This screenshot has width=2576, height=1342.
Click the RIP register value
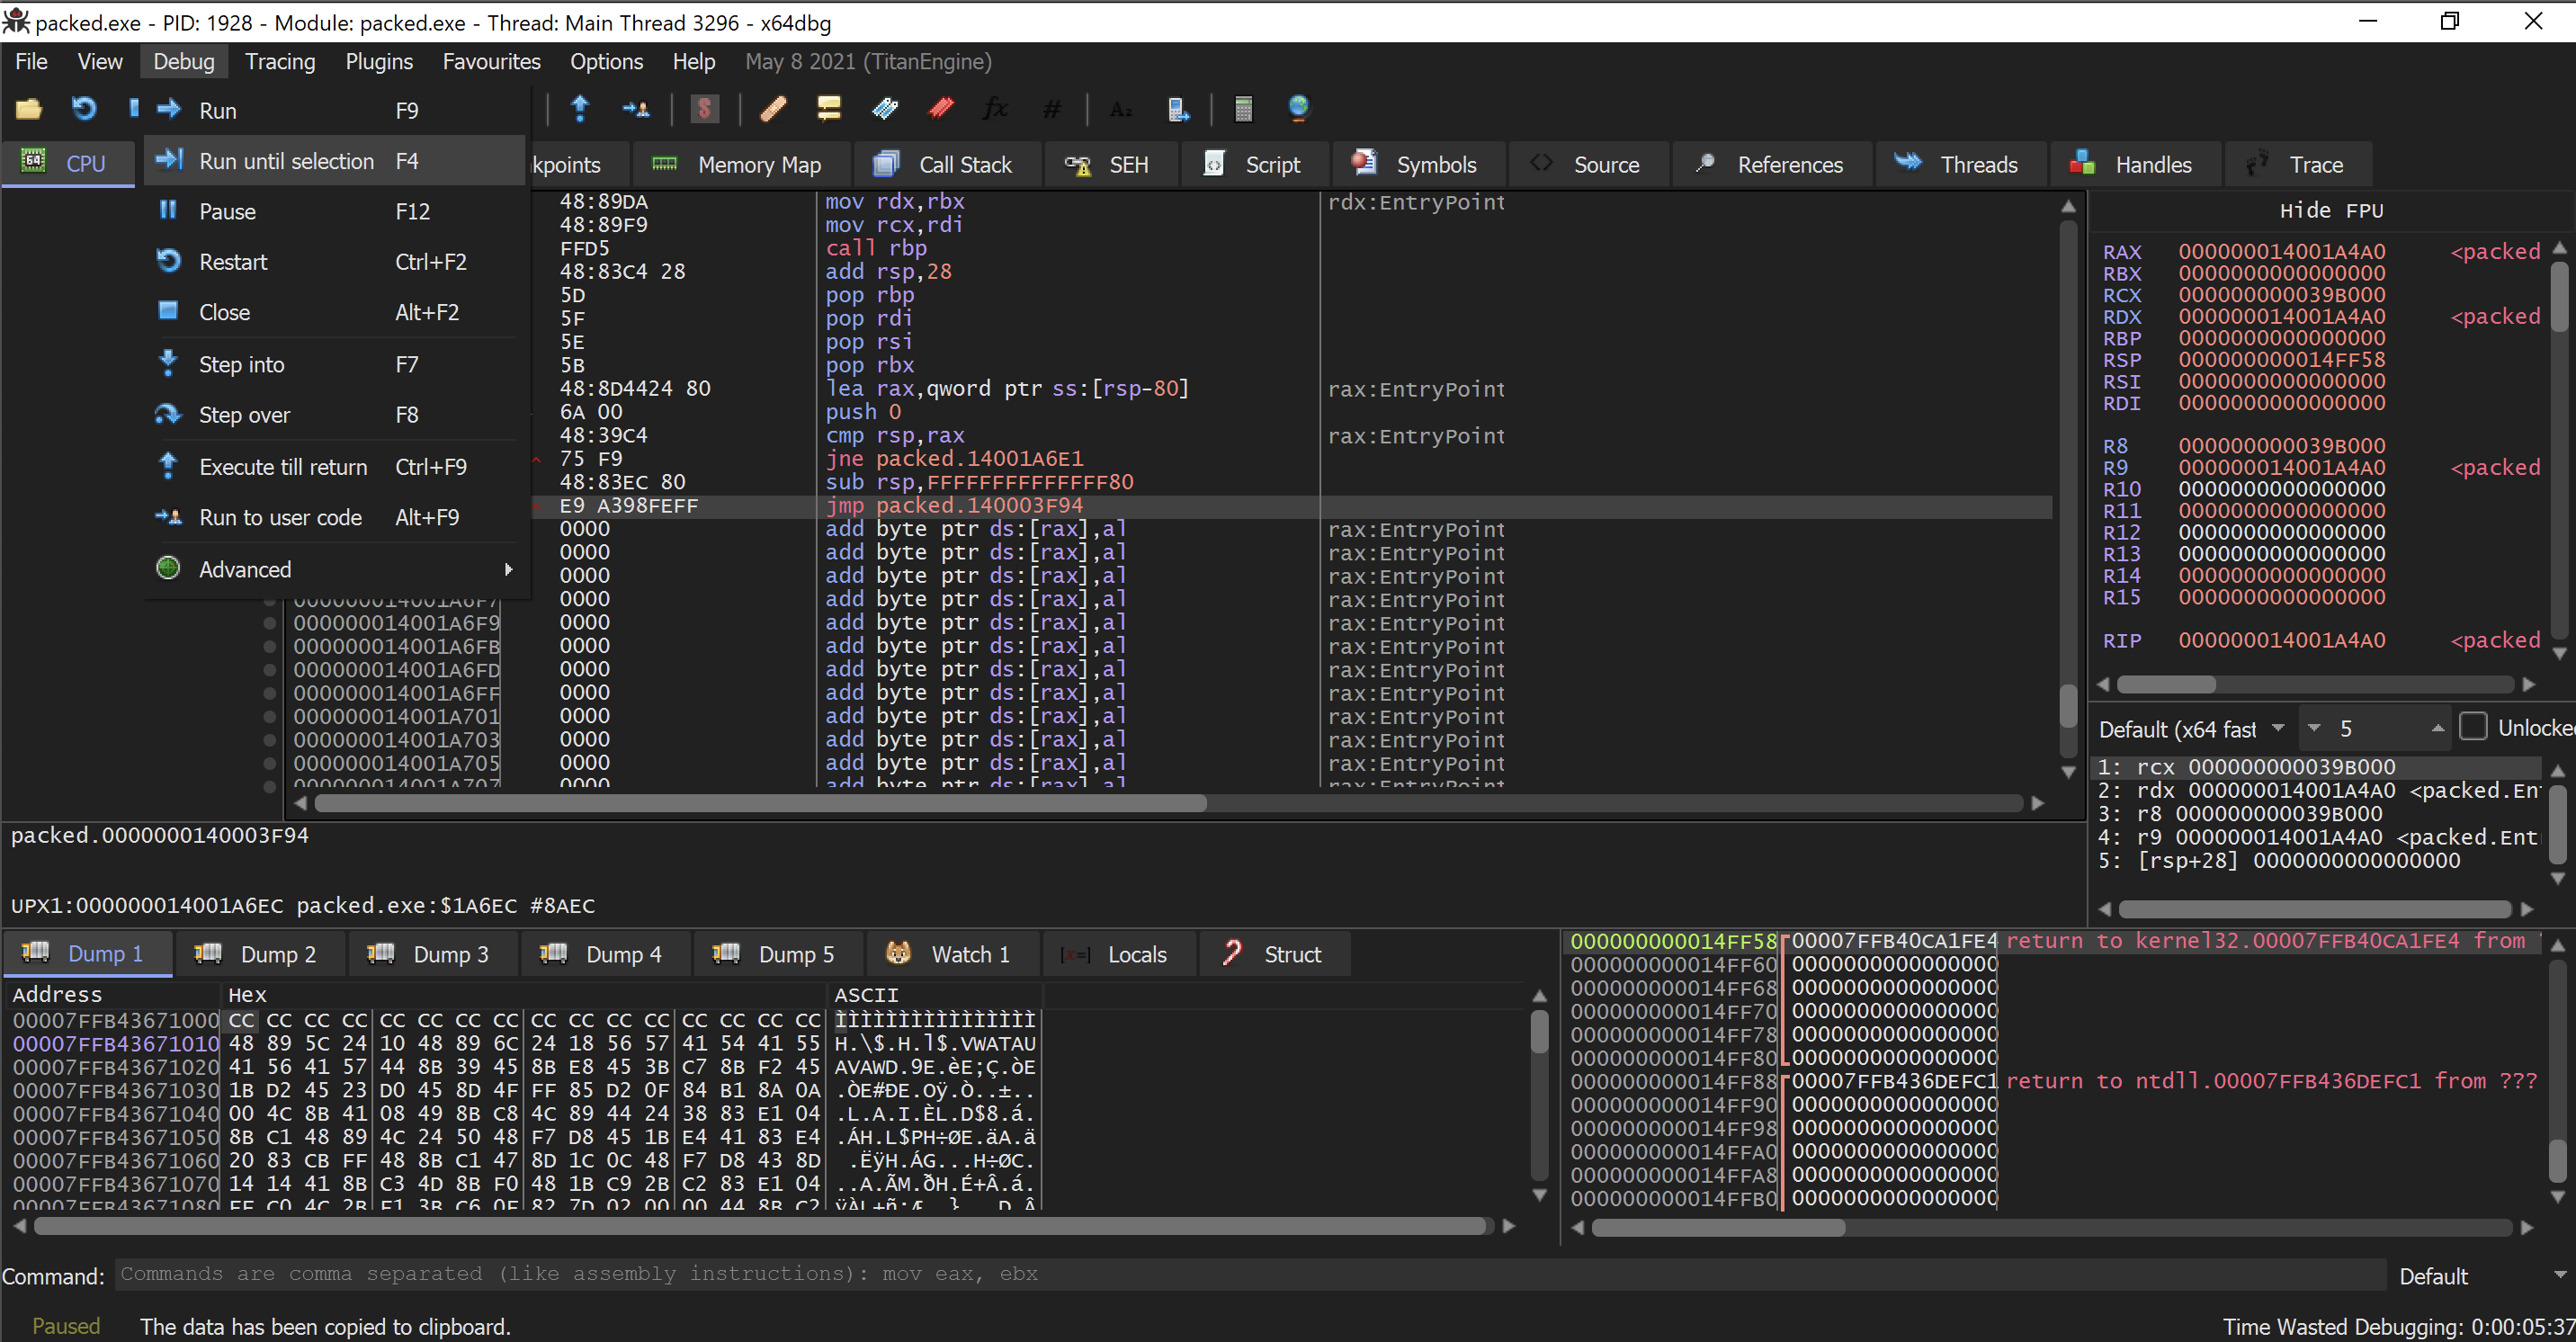coord(2281,640)
